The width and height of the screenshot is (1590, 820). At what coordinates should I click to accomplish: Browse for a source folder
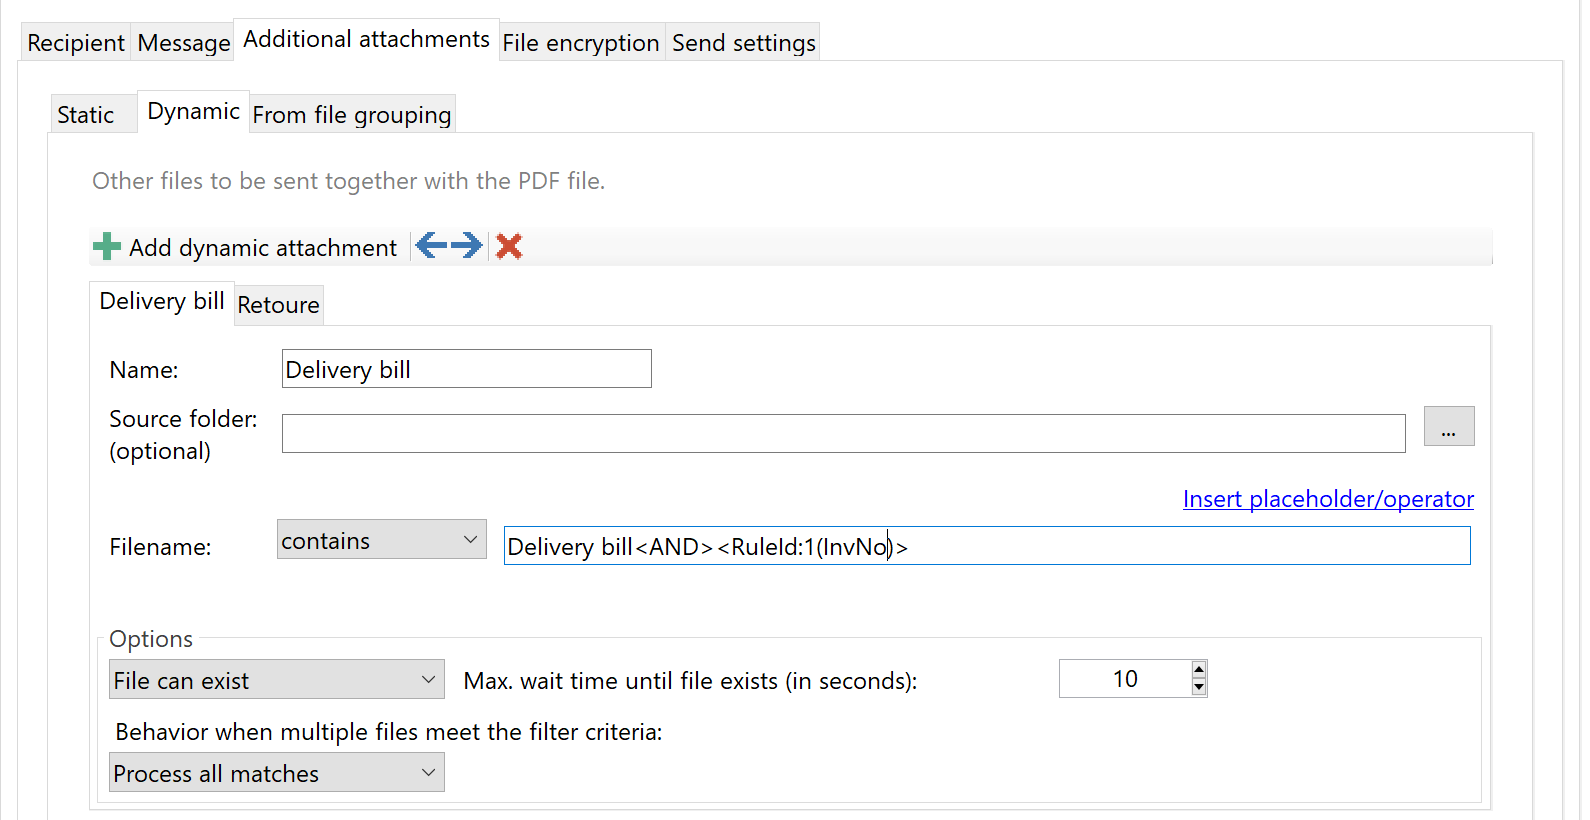tap(1449, 425)
